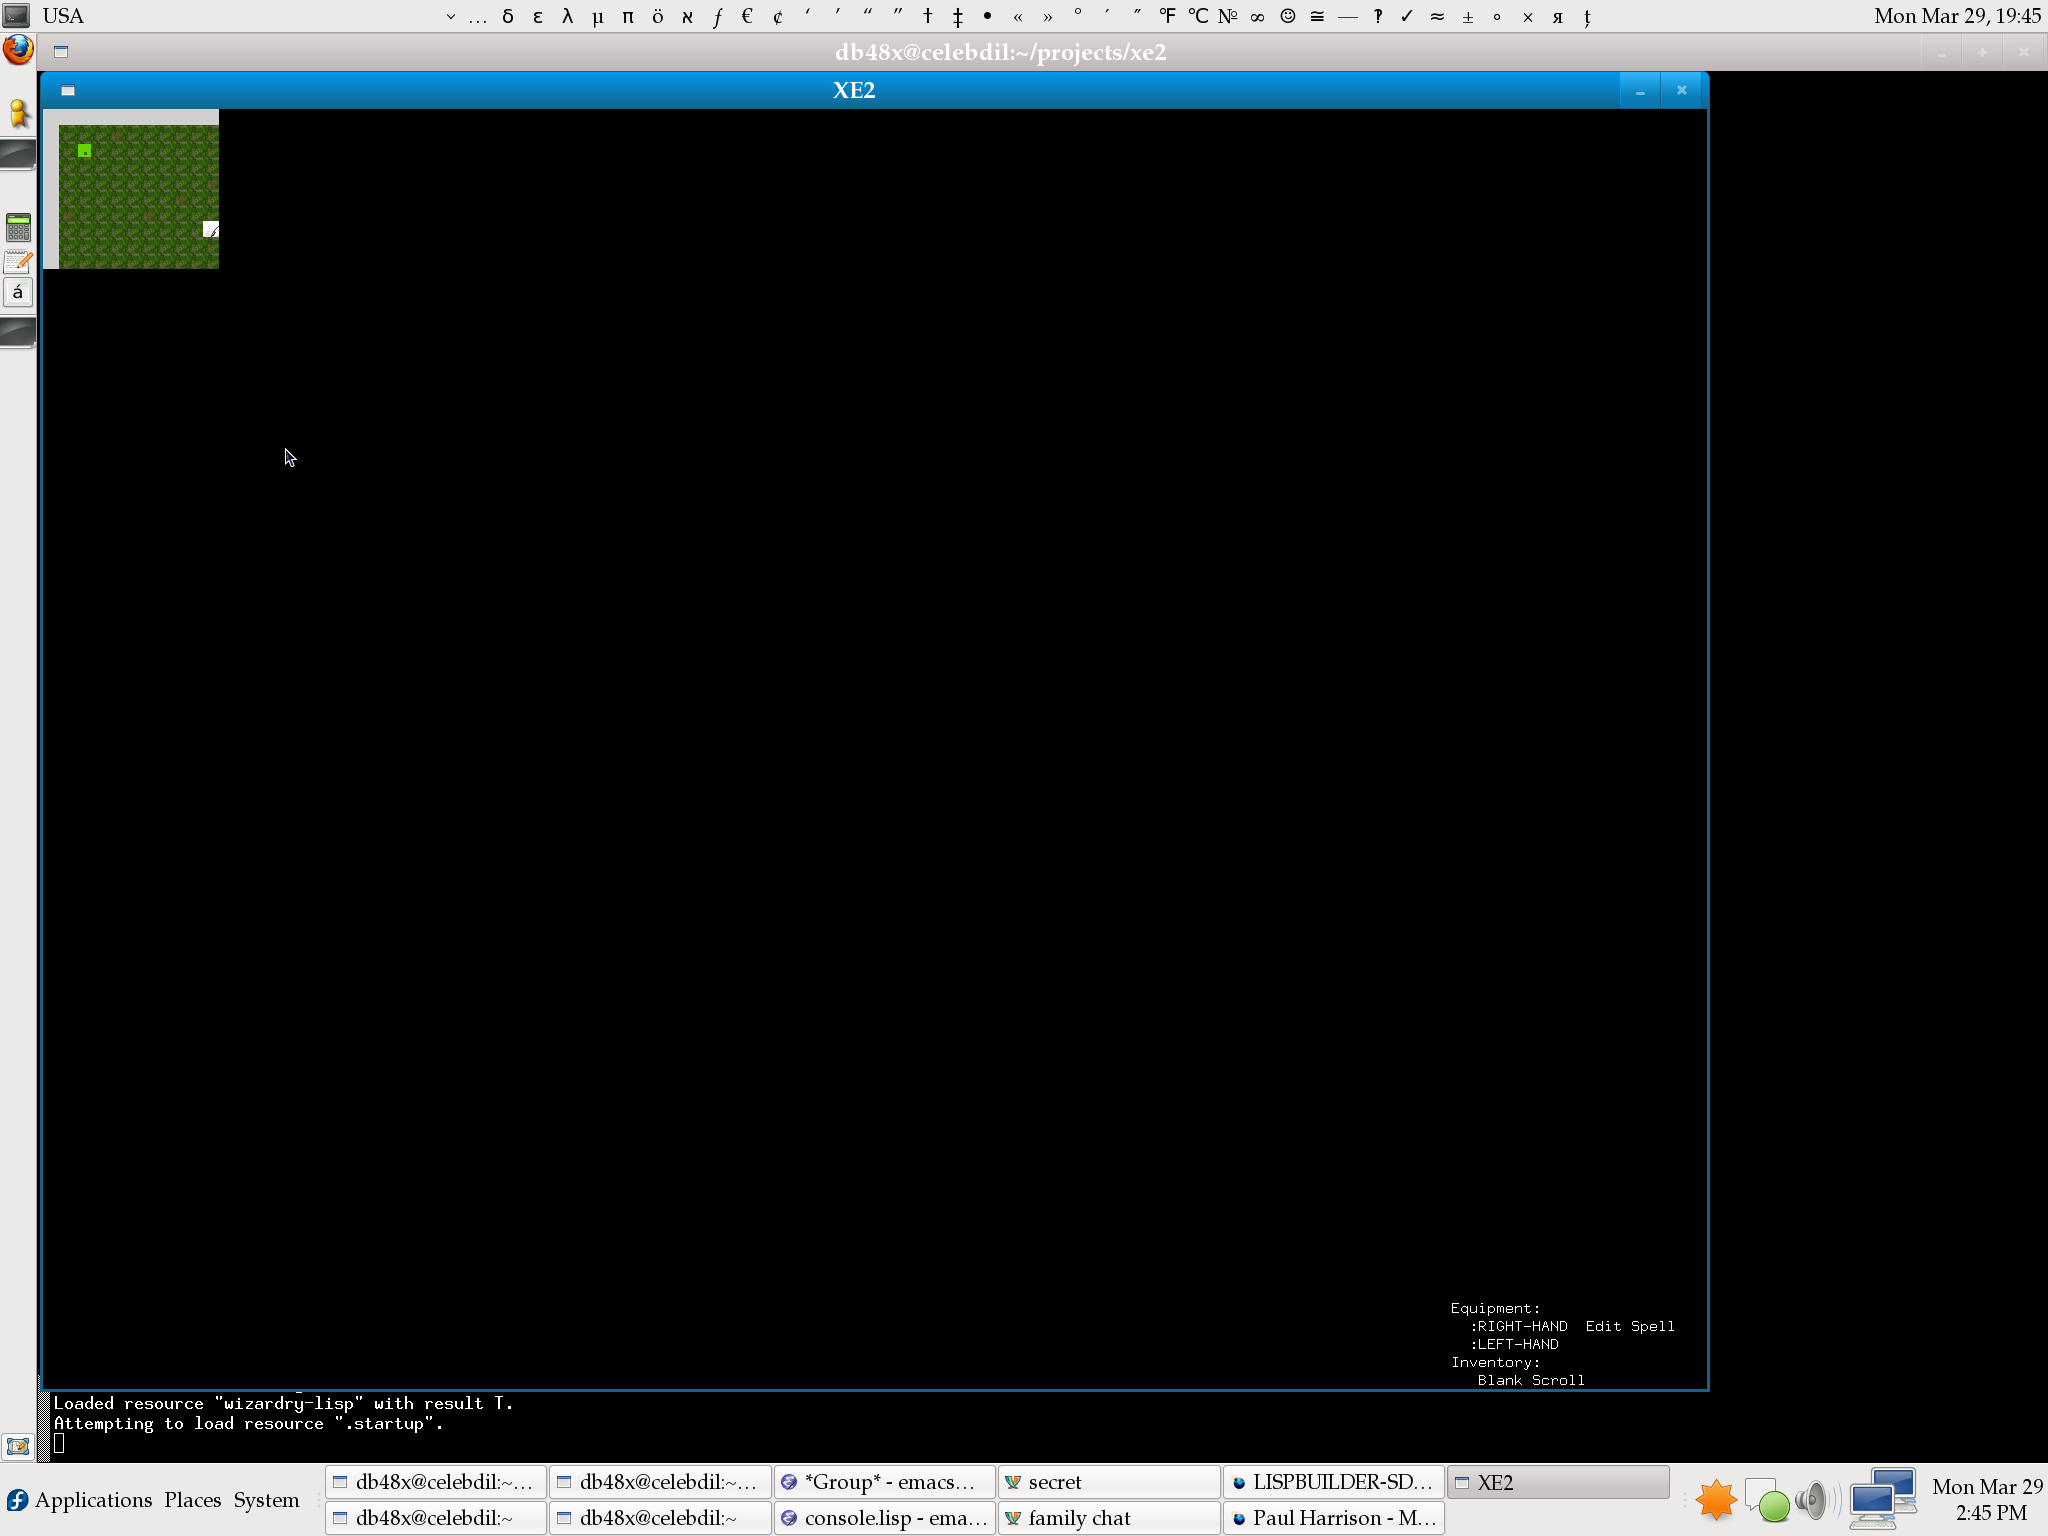This screenshot has height=1536, width=2048.
Task: Switch to the 'family chat' taskbar window
Action: [1109, 1518]
